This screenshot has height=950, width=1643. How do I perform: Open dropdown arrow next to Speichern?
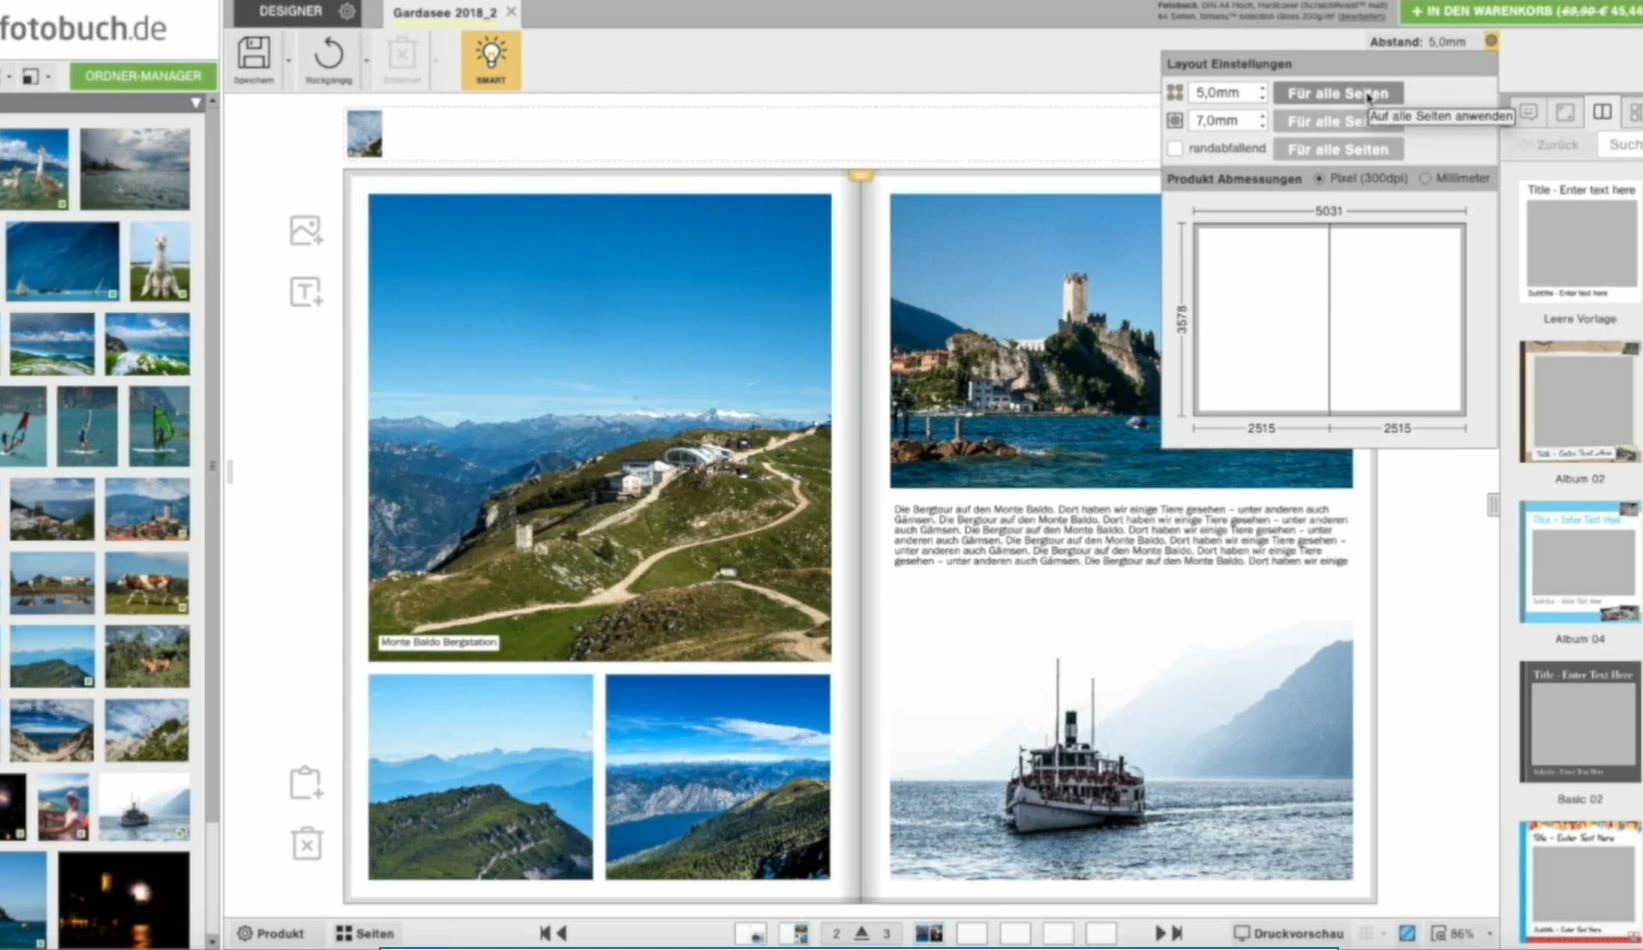coord(288,60)
